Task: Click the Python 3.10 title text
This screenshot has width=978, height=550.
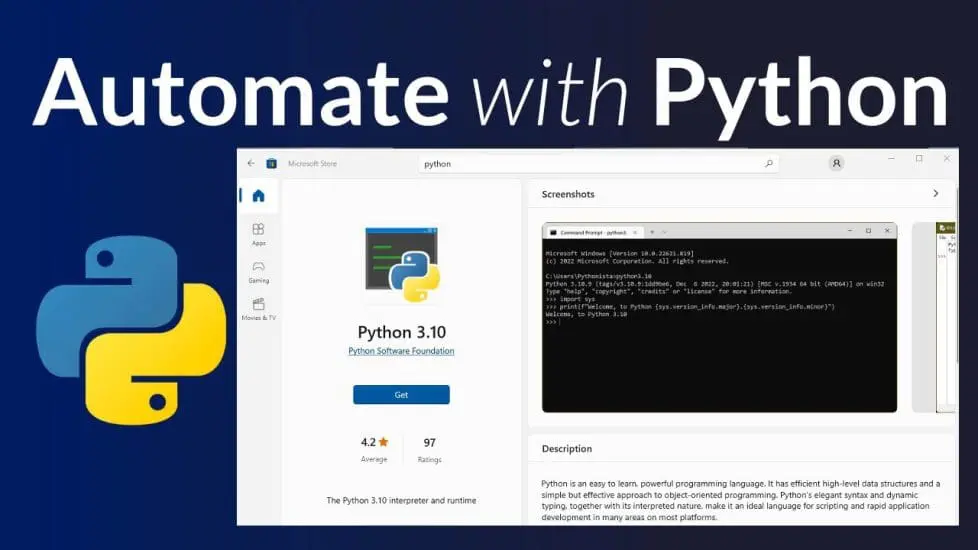Action: (402, 332)
